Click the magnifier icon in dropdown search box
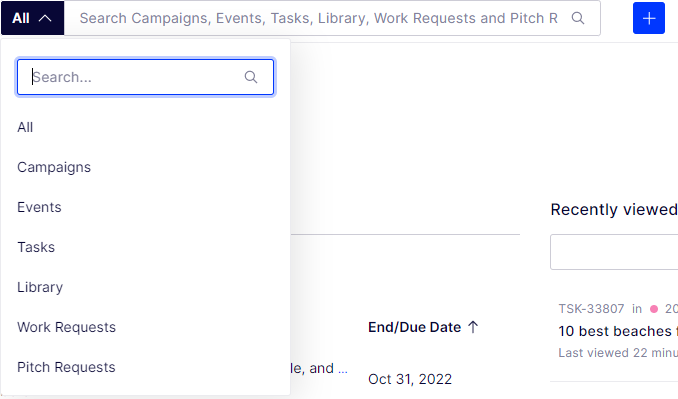The height and width of the screenshot is (399, 678). click(x=251, y=77)
